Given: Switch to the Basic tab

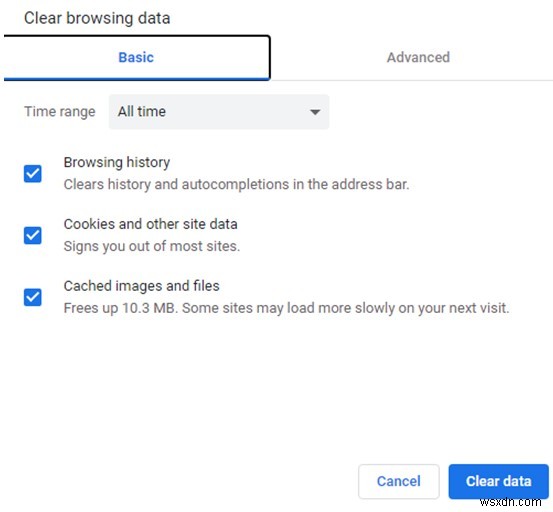Looking at the screenshot, I should [136, 57].
